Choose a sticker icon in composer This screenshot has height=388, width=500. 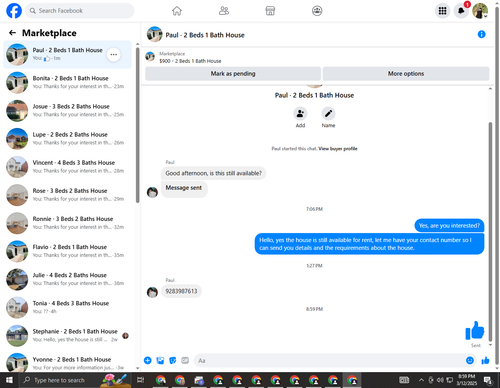(x=173, y=360)
